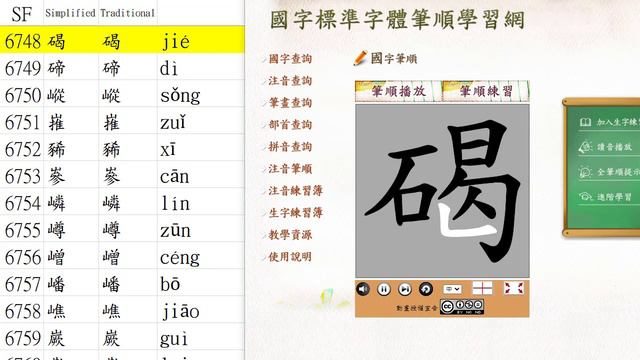This screenshot has height=360, width=640.
Task: Click the fullscreen arrows icon
Action: pos(514,288)
